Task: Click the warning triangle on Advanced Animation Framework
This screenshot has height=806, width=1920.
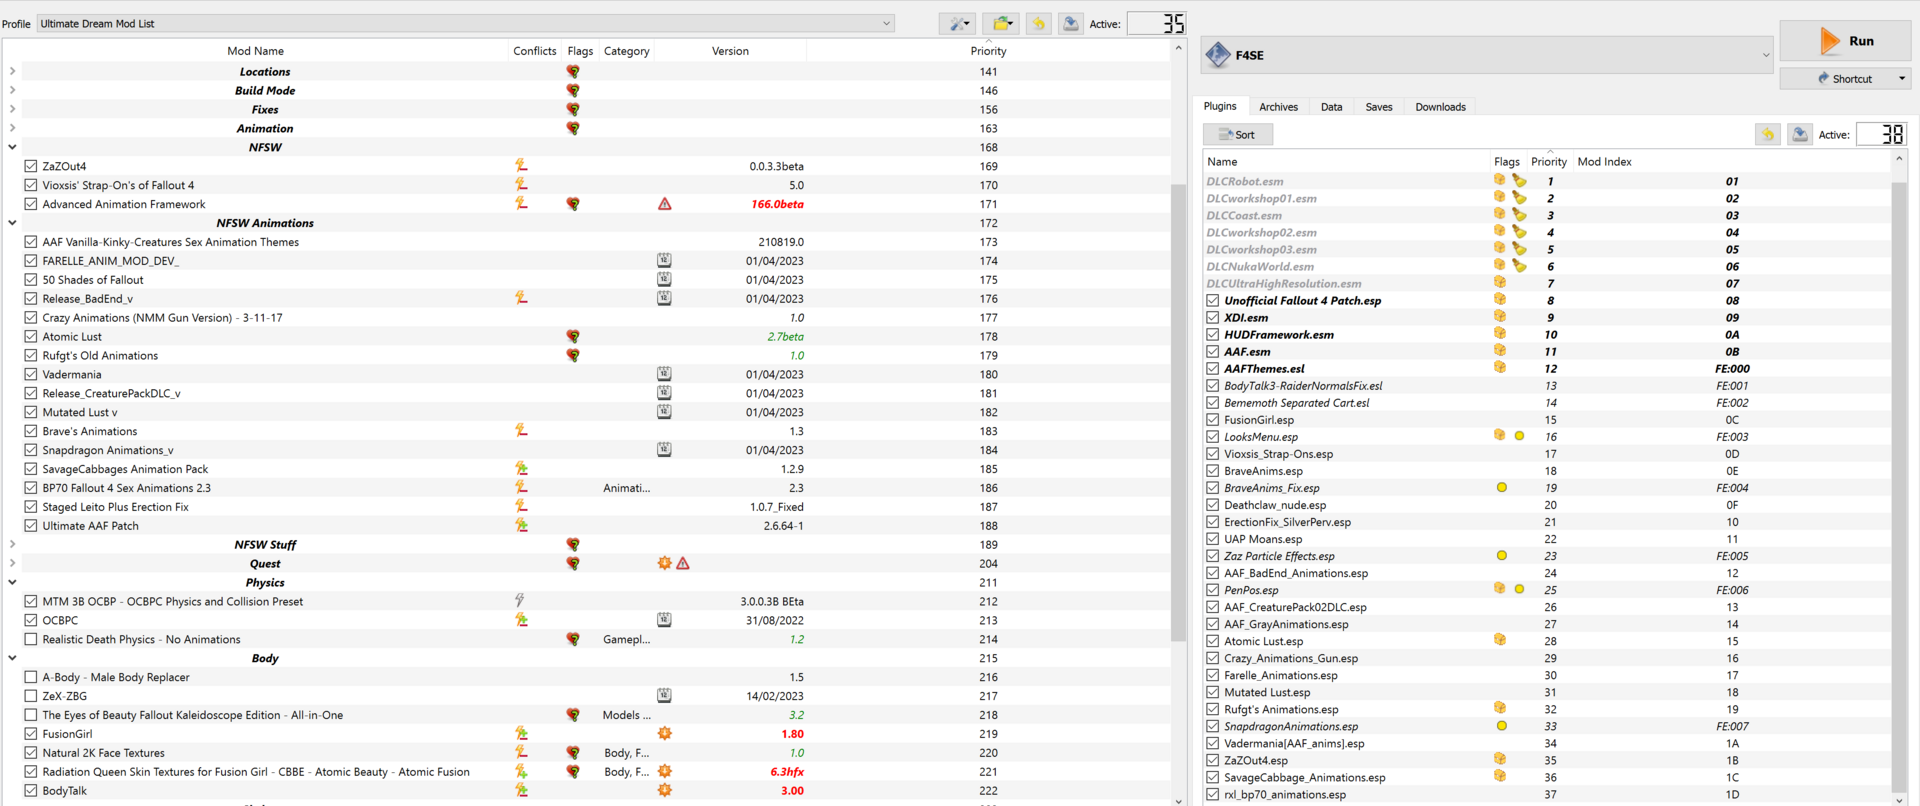Action: pos(664,204)
